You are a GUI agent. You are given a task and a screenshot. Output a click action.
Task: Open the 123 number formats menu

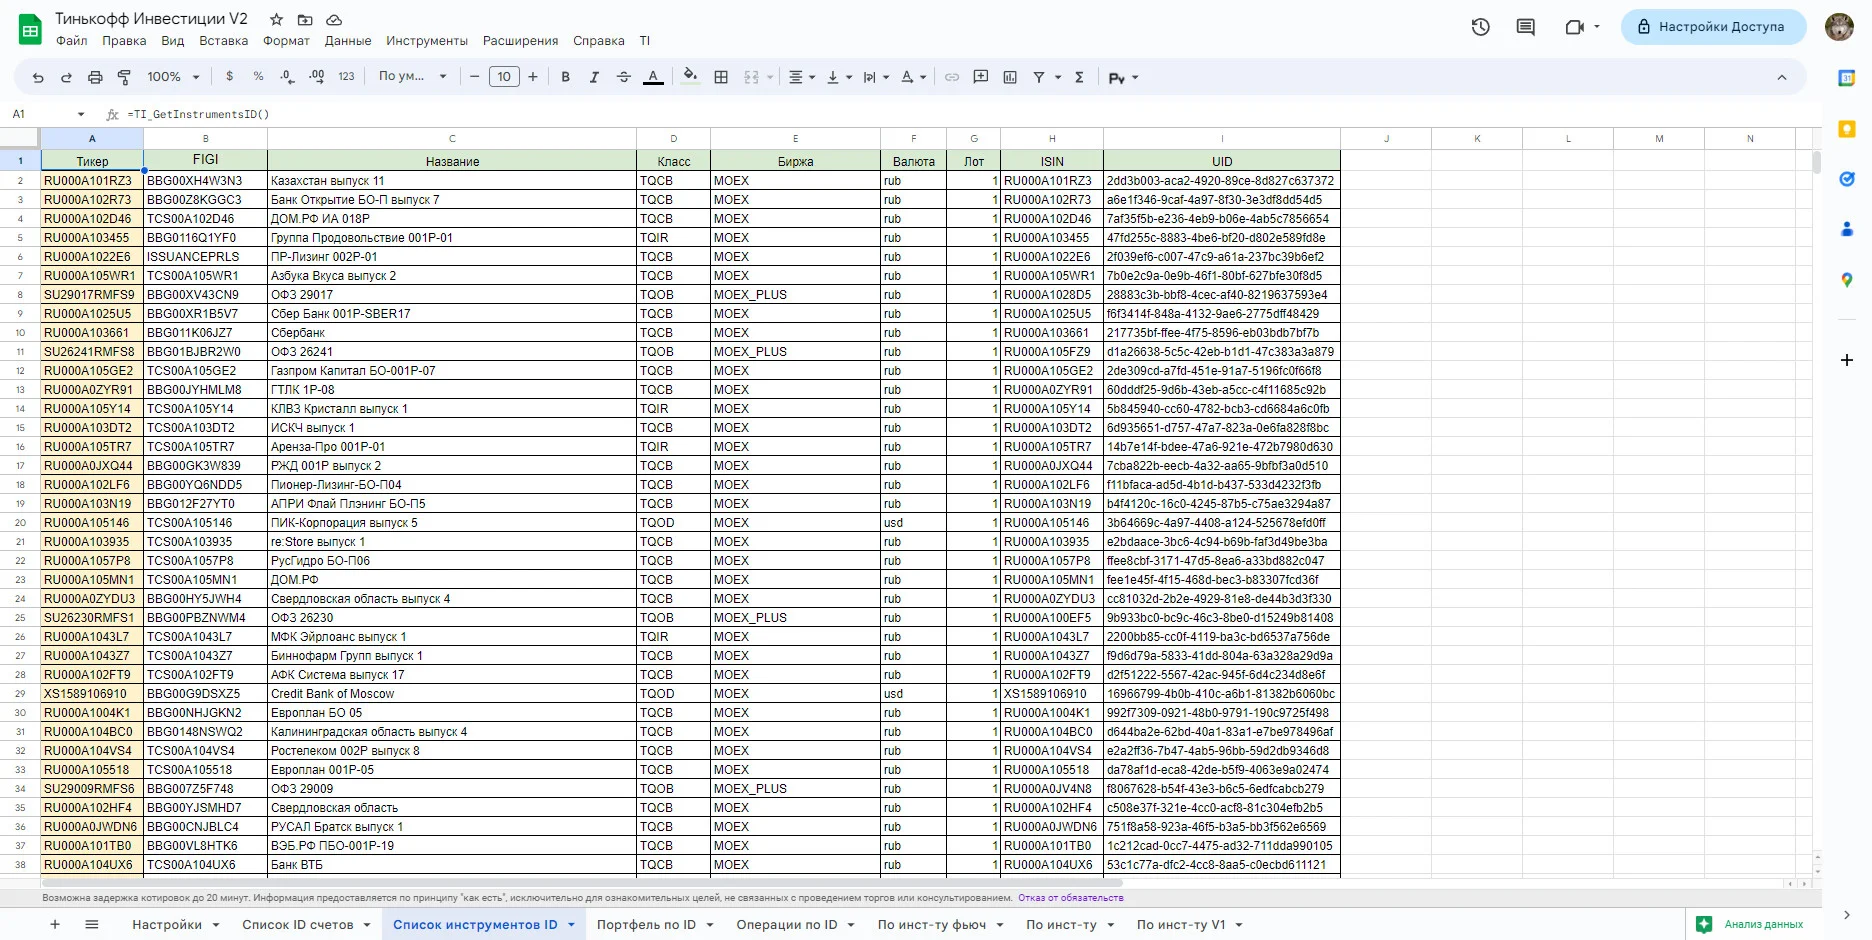347,77
